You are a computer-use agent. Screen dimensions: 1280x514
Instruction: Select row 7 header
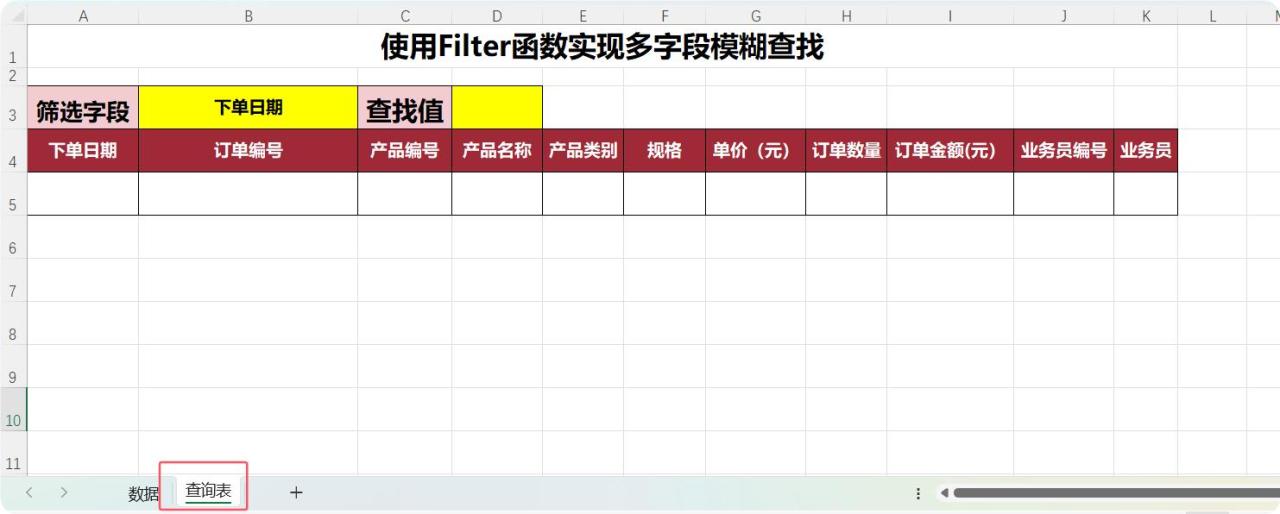[x=13, y=280]
